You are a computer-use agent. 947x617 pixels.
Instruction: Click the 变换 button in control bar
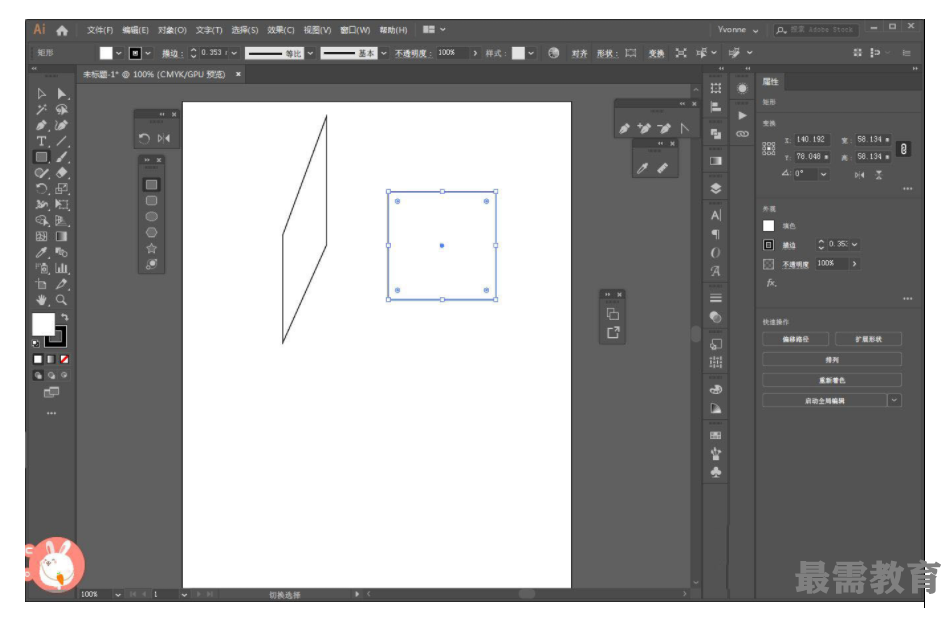656,54
